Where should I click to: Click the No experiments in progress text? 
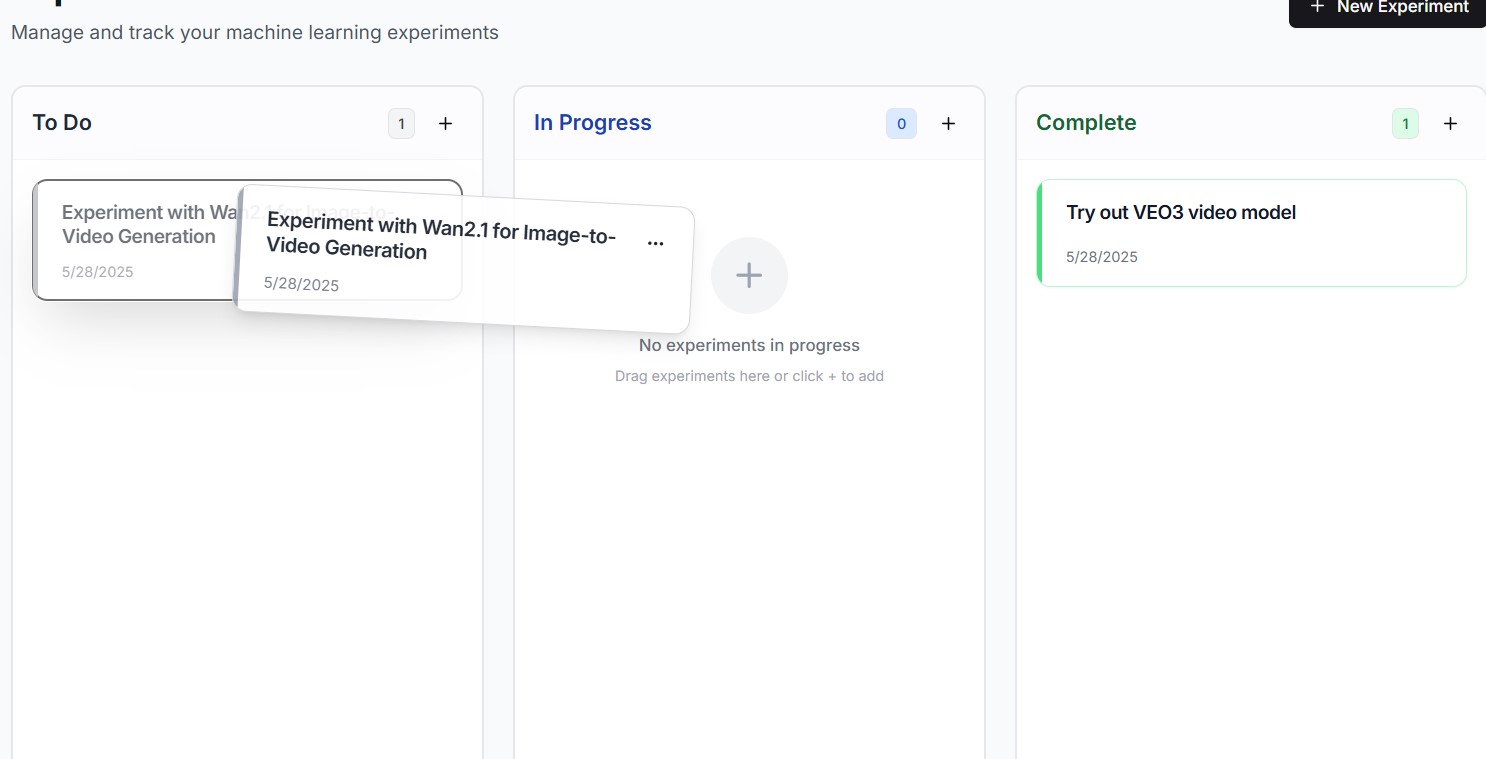point(749,345)
